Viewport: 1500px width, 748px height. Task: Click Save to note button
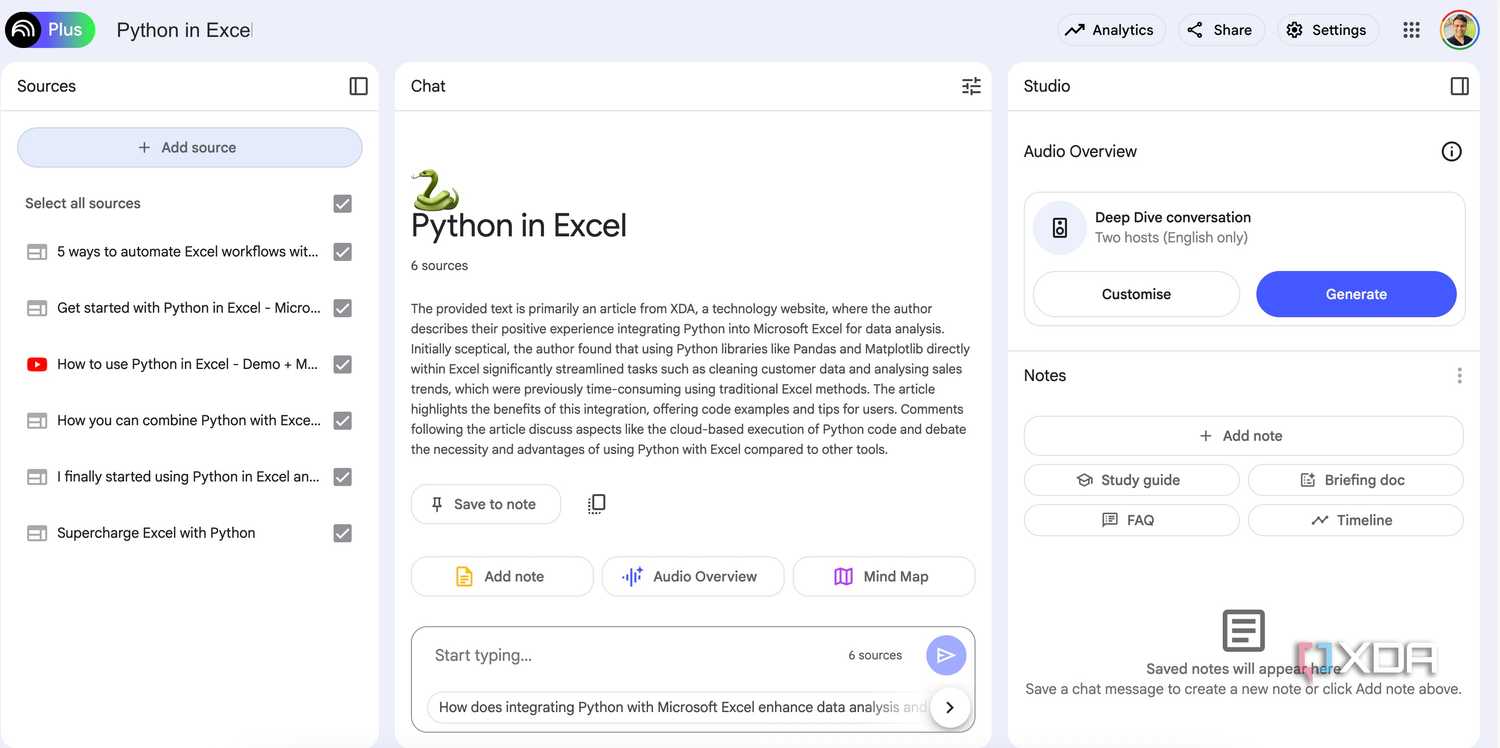(486, 505)
